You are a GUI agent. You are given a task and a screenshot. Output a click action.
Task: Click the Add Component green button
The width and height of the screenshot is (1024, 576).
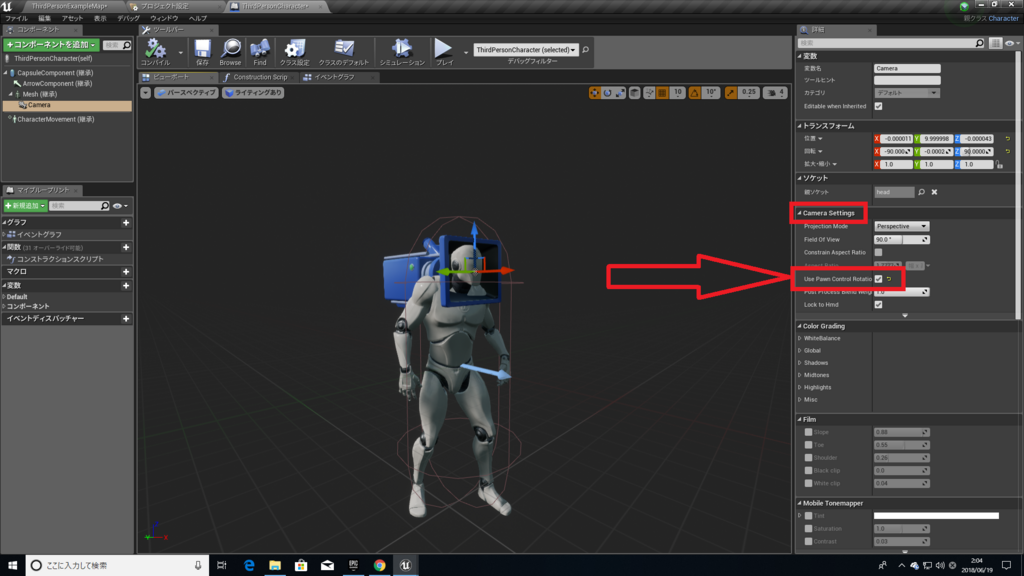(51, 45)
